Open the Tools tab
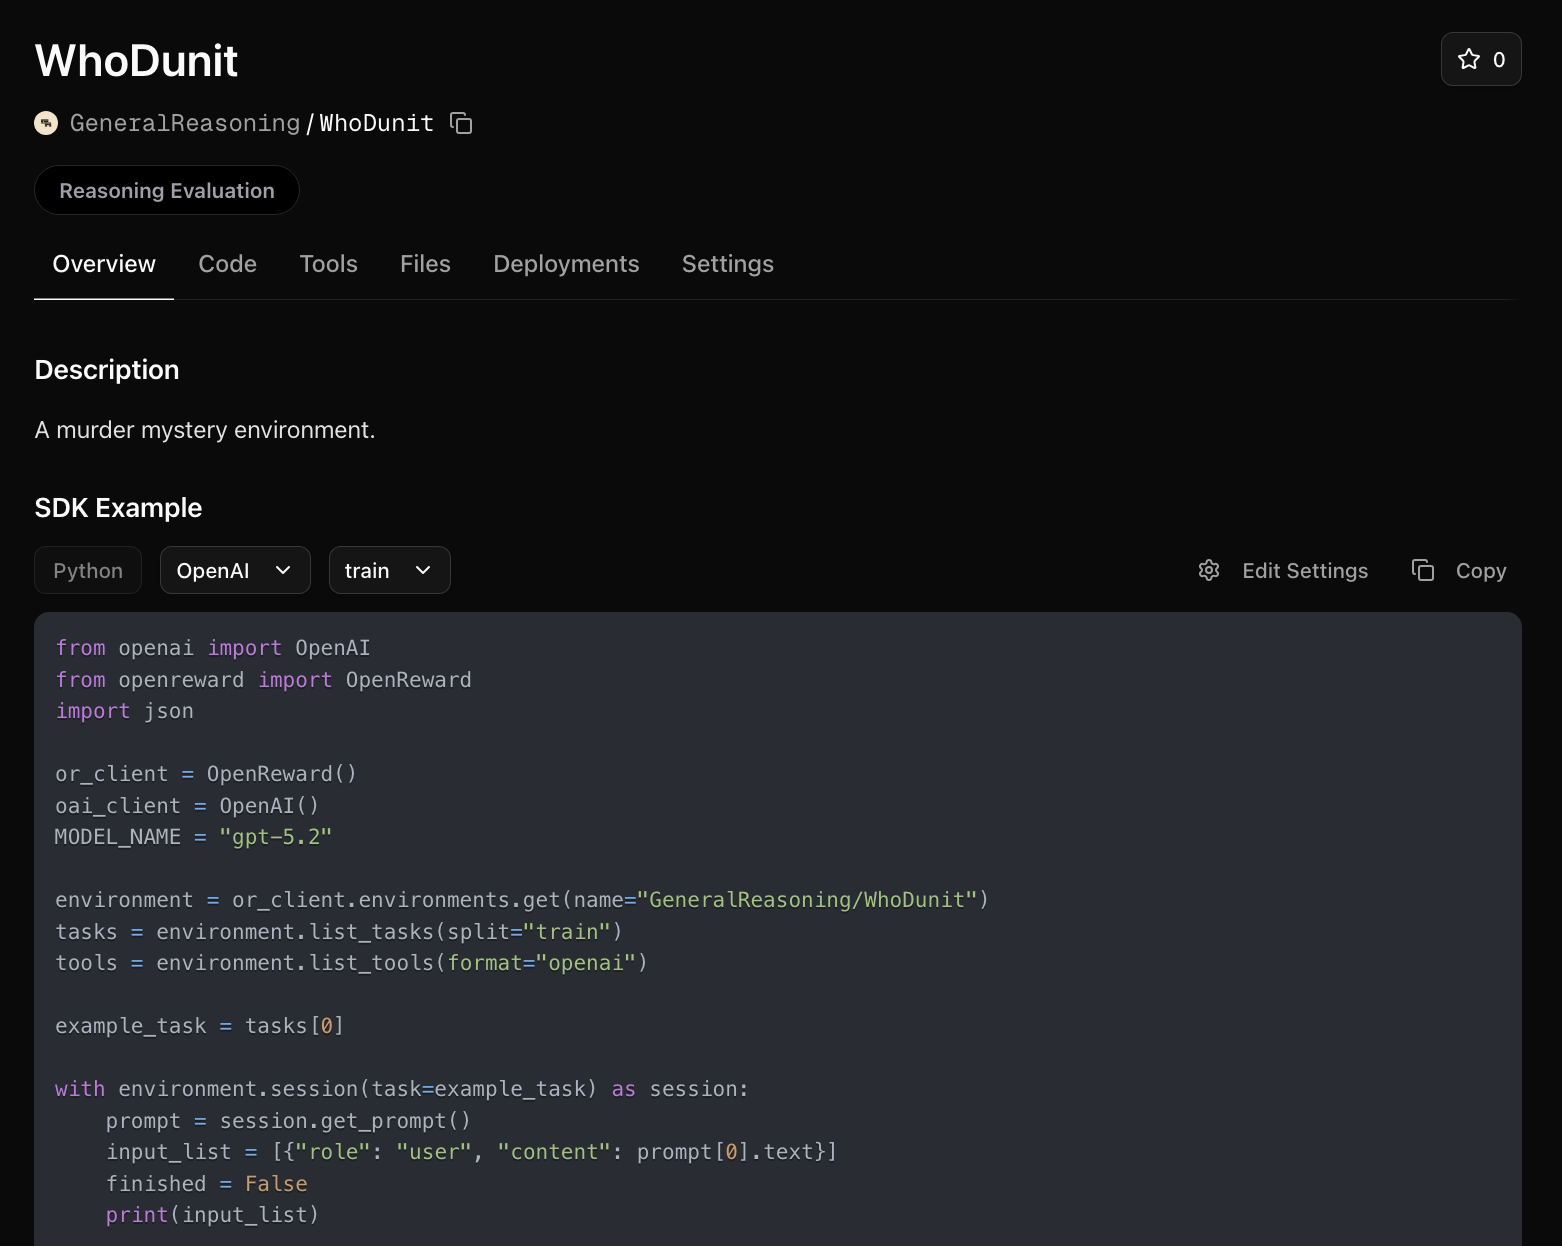 [x=329, y=264]
